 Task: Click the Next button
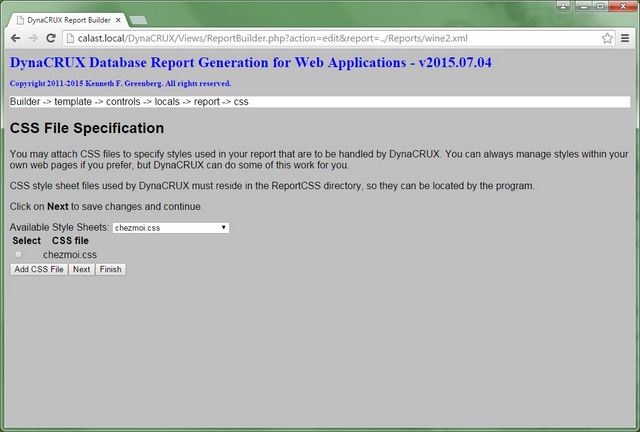81,269
